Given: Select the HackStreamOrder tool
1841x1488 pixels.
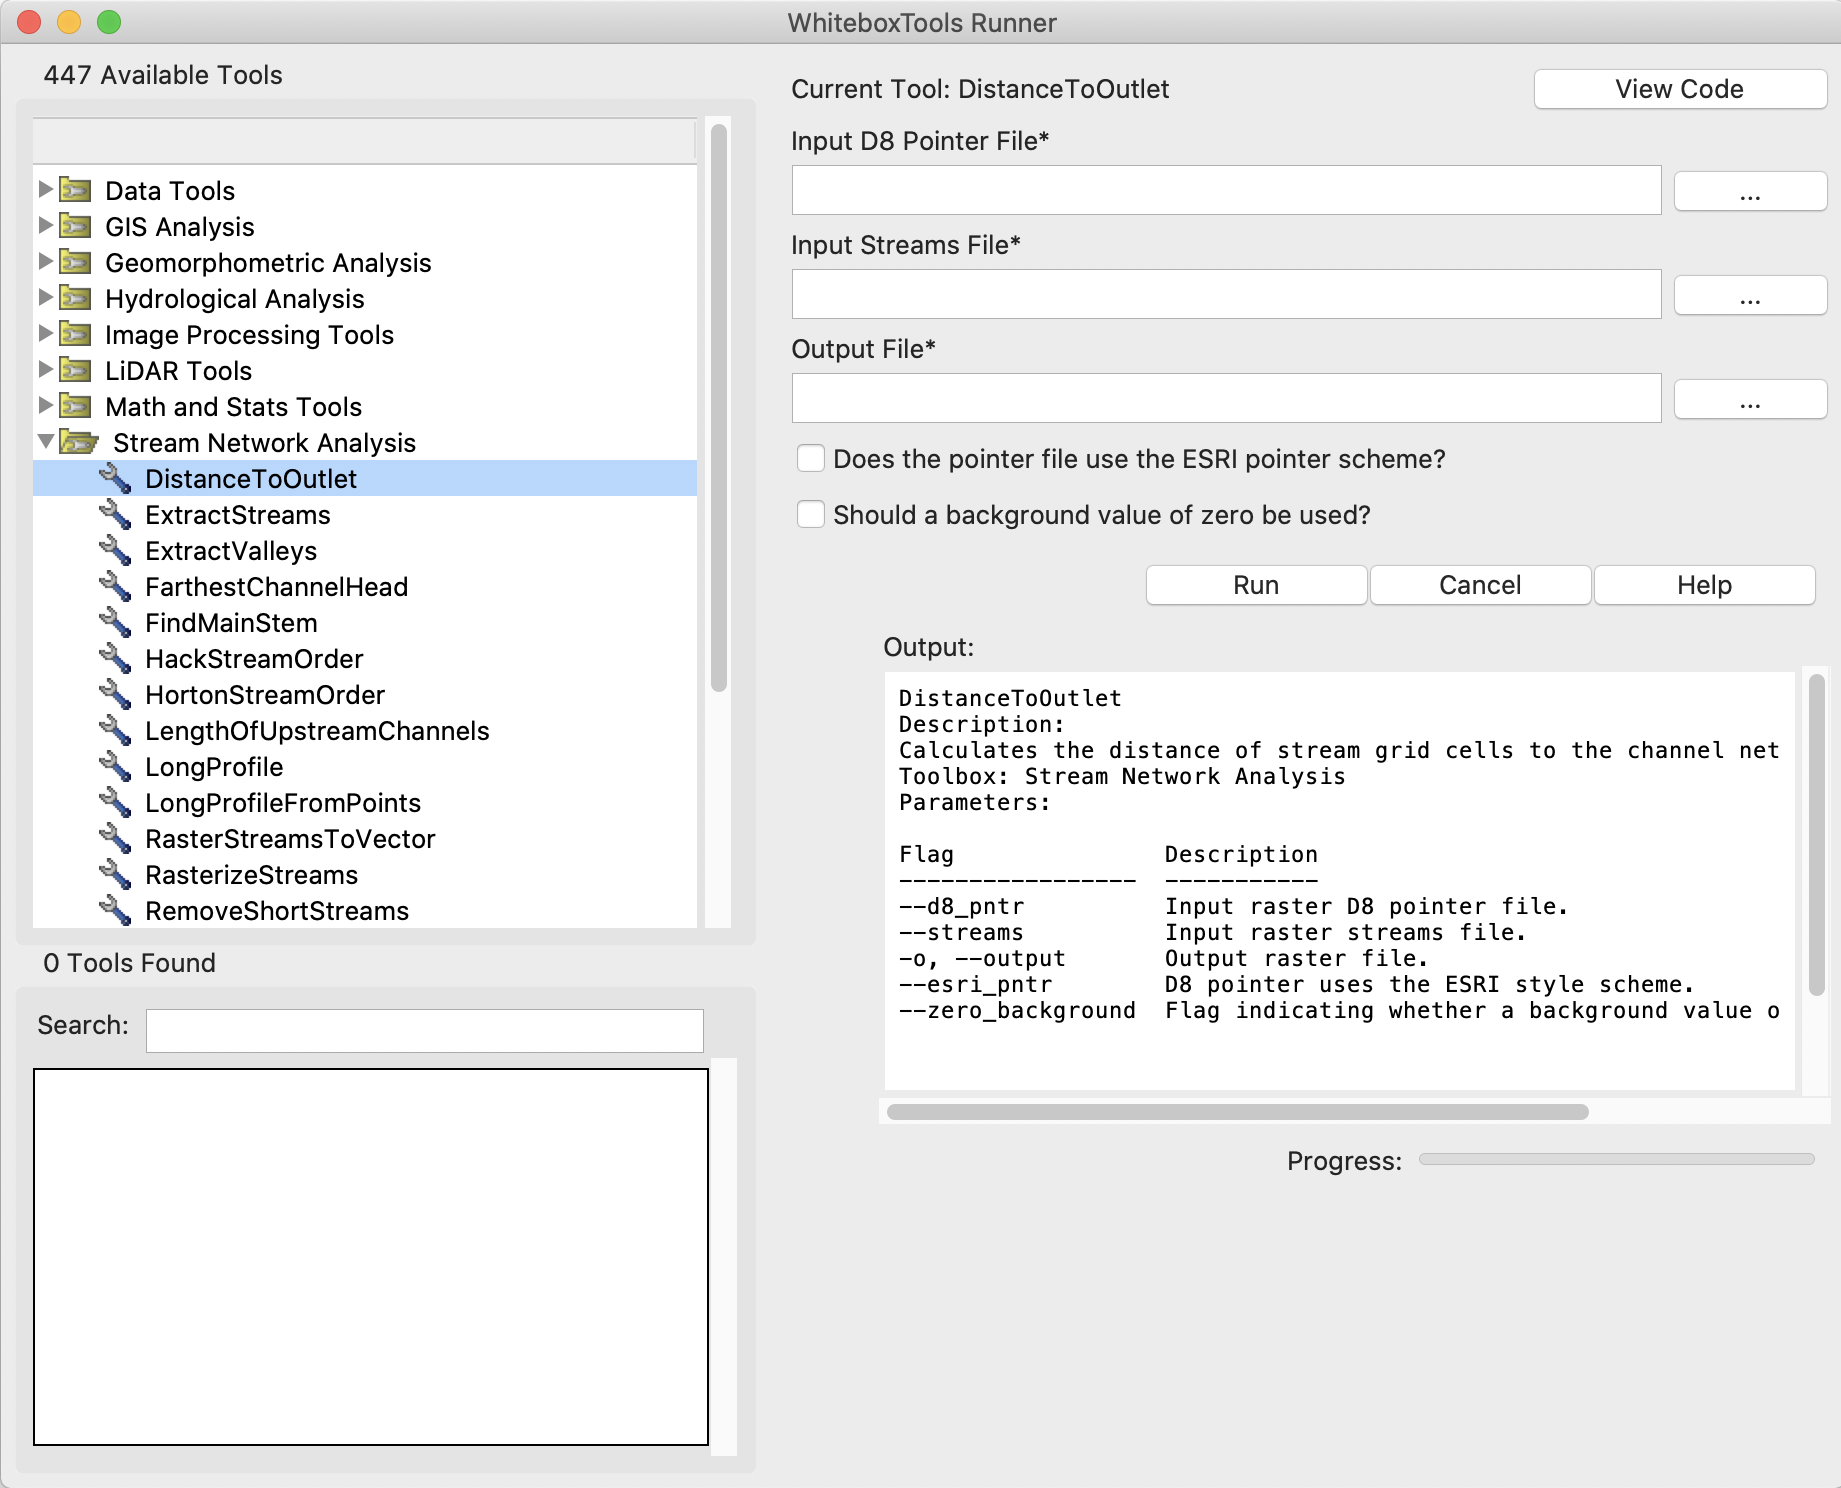Looking at the screenshot, I should pos(254,659).
